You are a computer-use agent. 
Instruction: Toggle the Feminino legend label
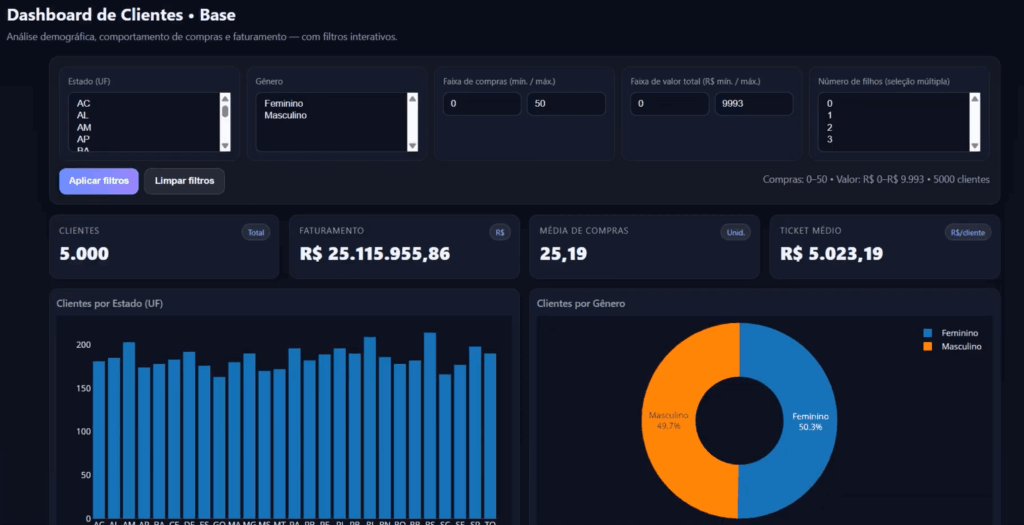point(959,333)
